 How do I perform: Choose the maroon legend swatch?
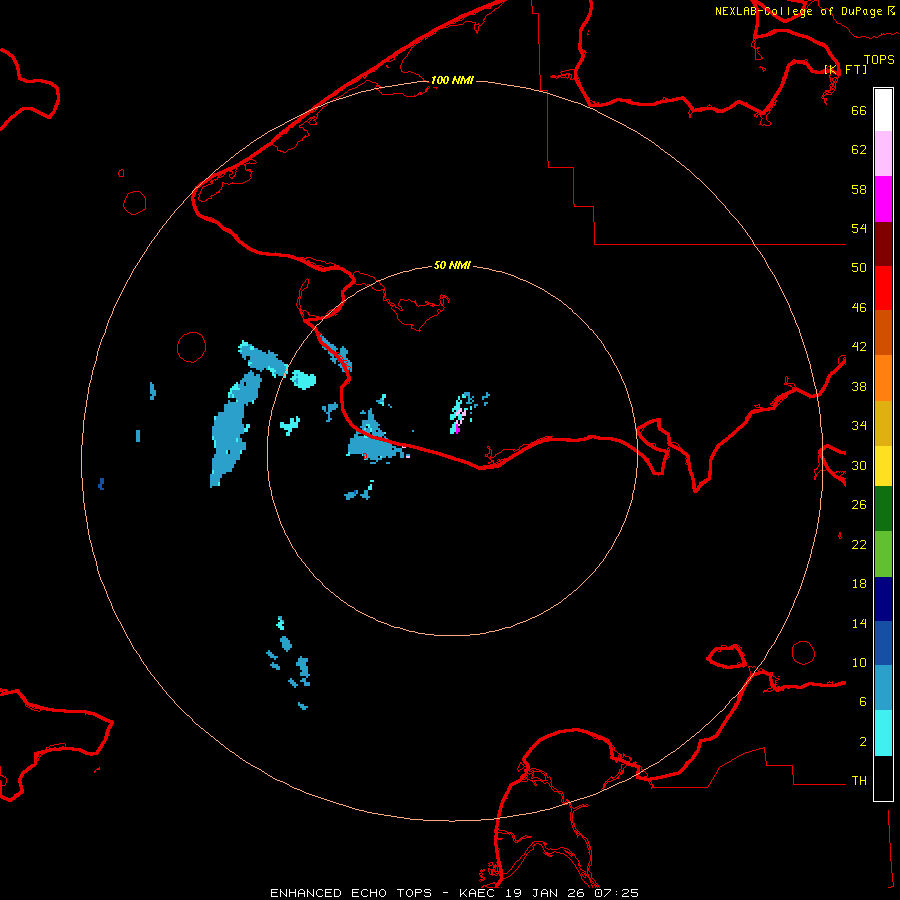(x=883, y=244)
